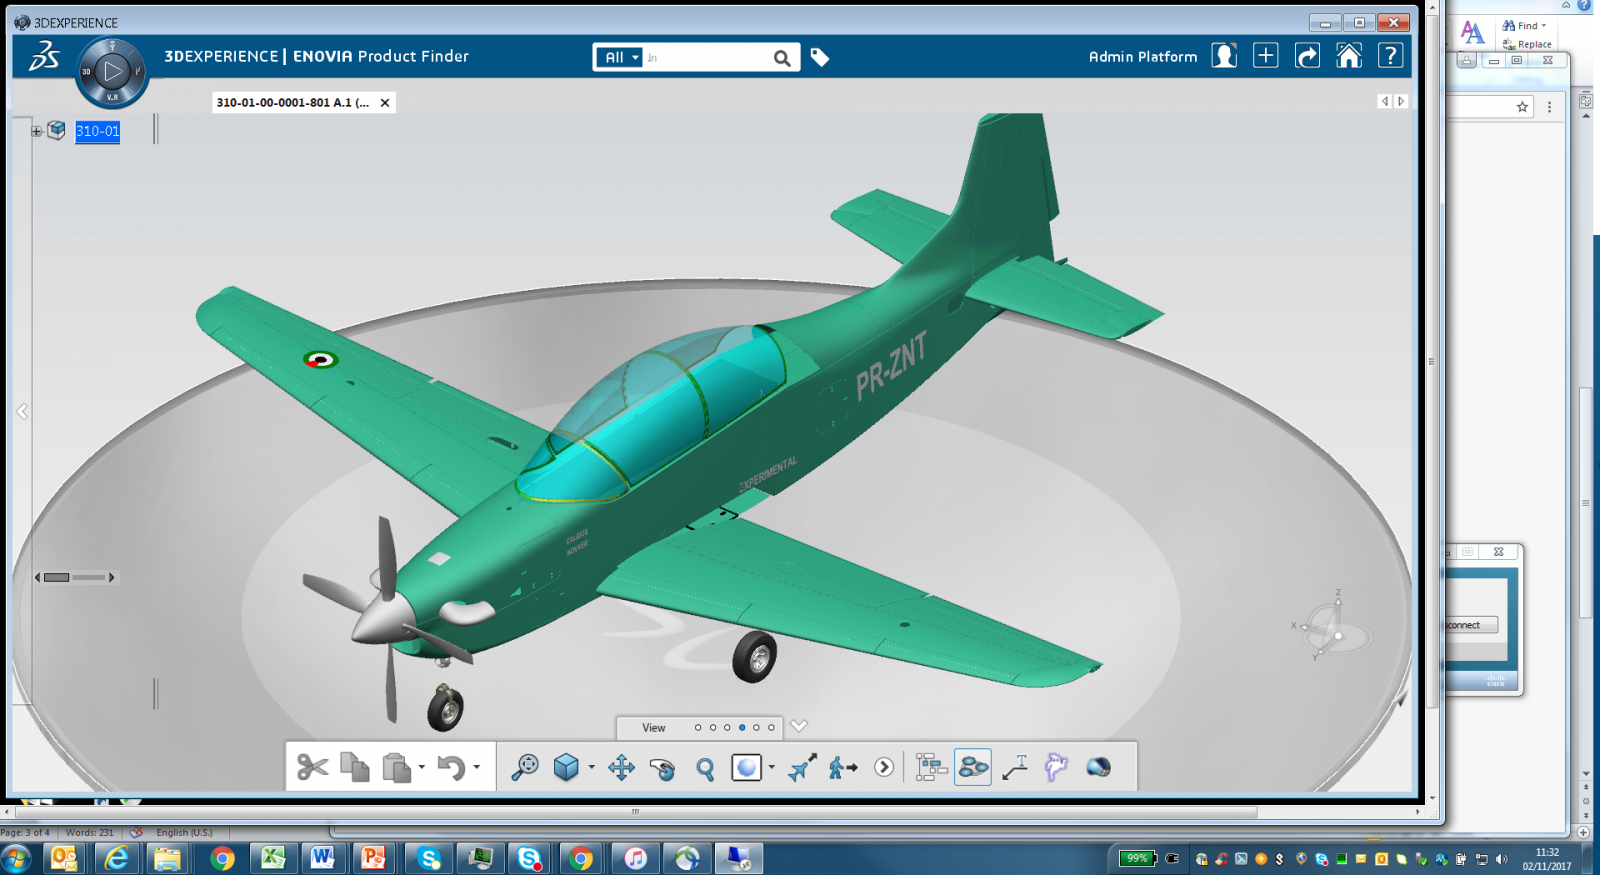
Task: Open the Paste options dropdown arrow
Action: 422,767
